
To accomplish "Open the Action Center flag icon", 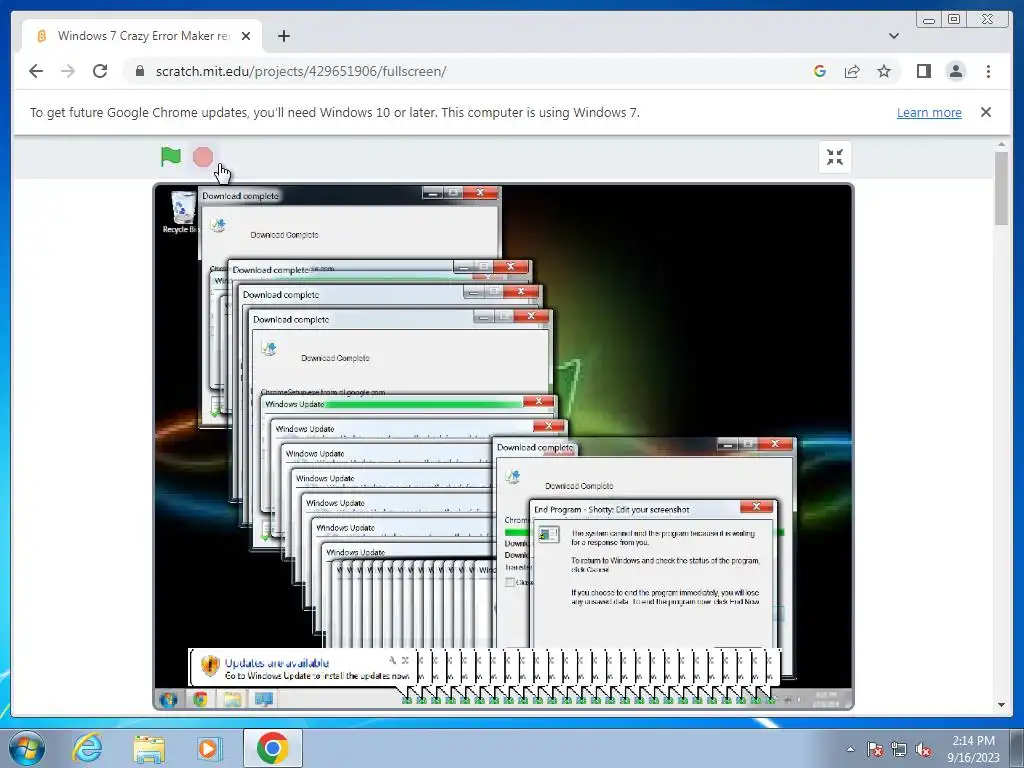I will (x=875, y=749).
